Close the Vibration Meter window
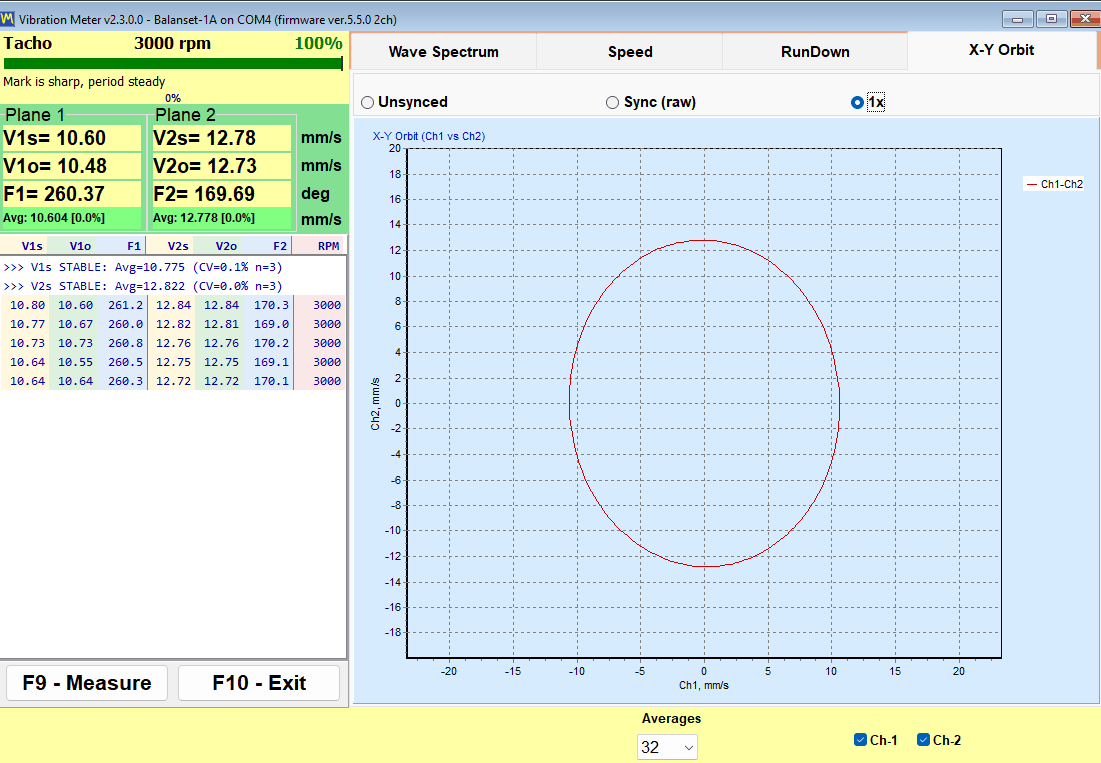Screen dimensions: 1101x763 (x=1085, y=19)
